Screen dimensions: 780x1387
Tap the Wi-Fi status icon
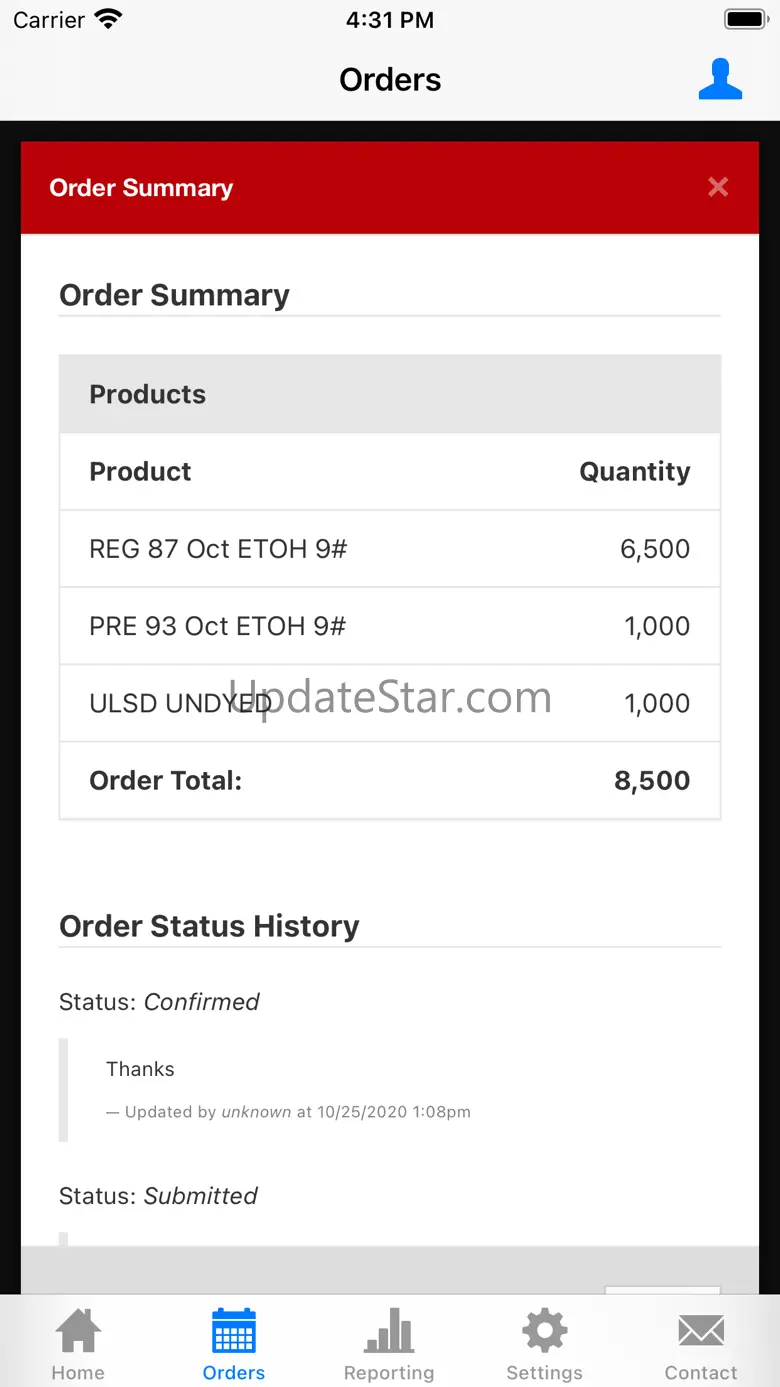coord(107,19)
